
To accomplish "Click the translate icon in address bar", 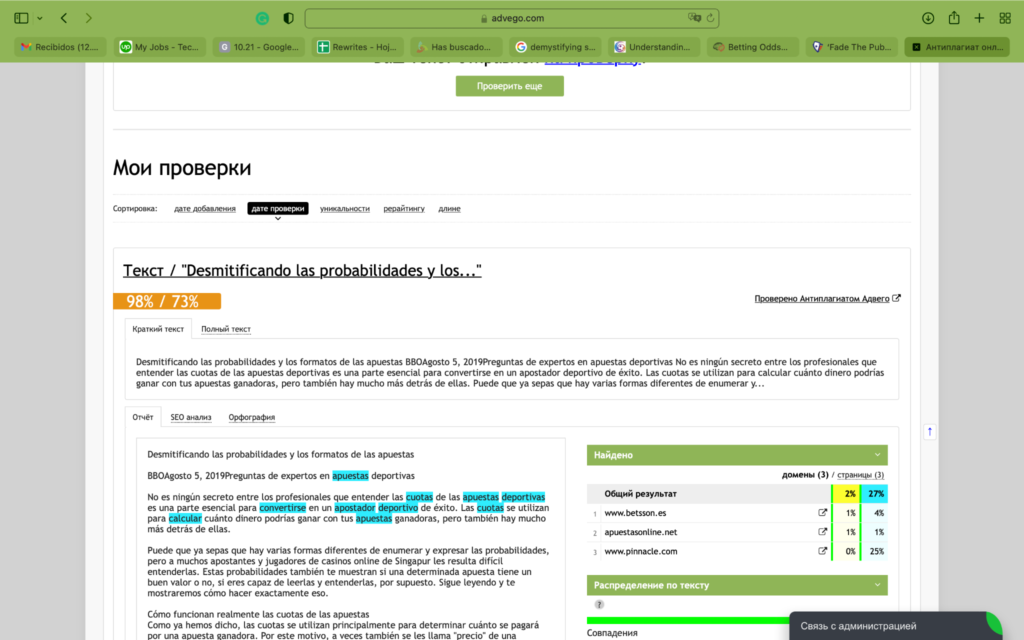I will (x=694, y=18).
